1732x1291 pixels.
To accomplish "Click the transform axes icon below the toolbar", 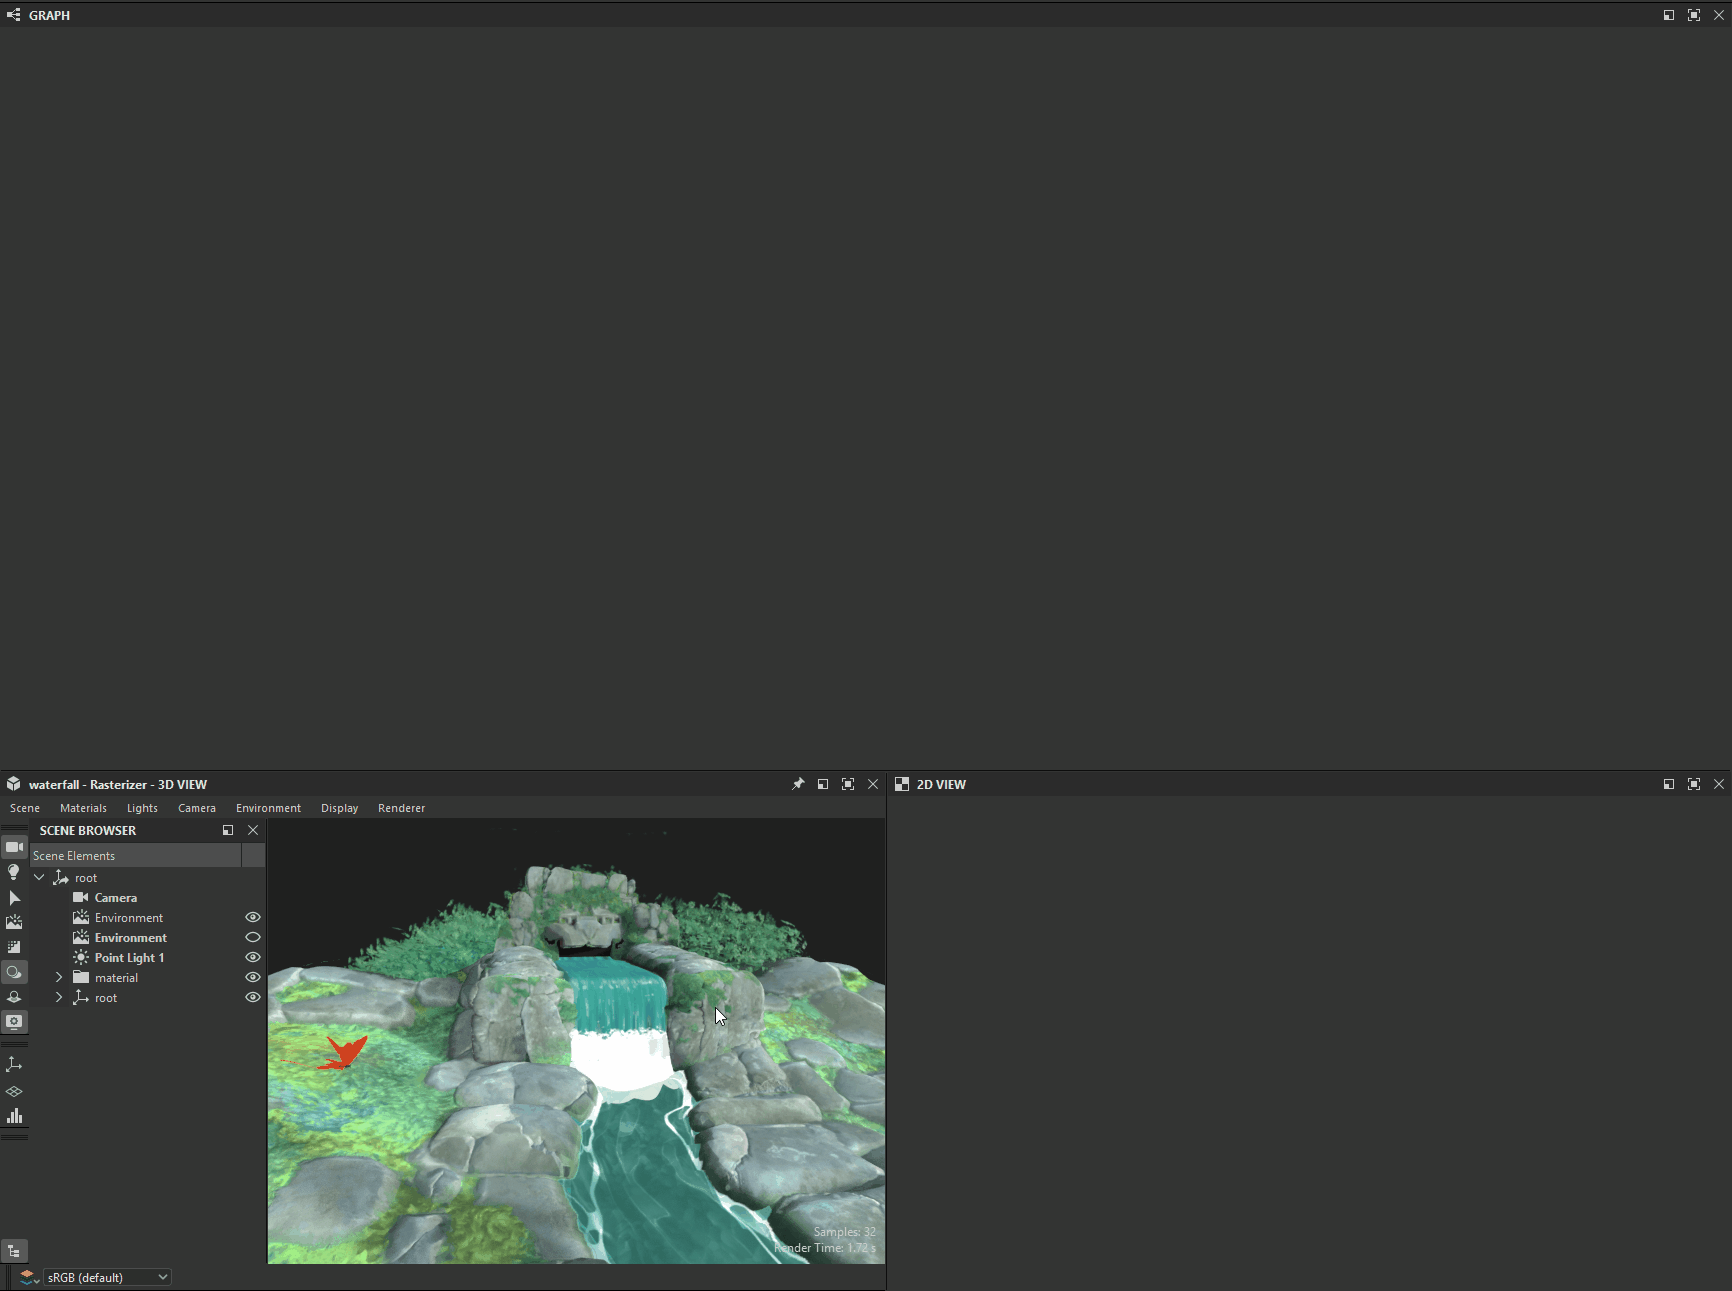I will point(15,1065).
